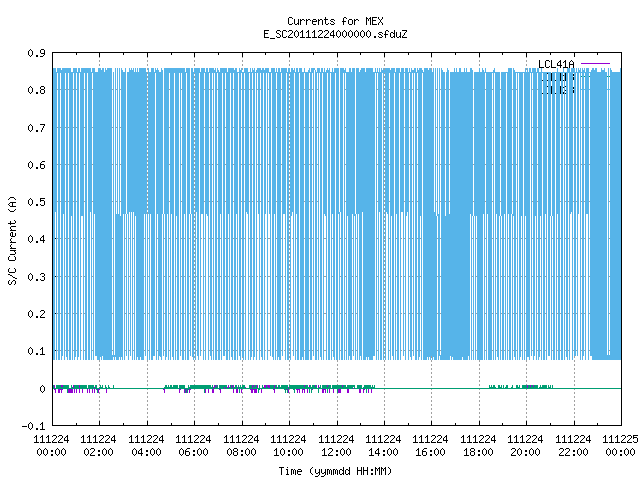Click the 0.2 y-axis tick value

36,314
